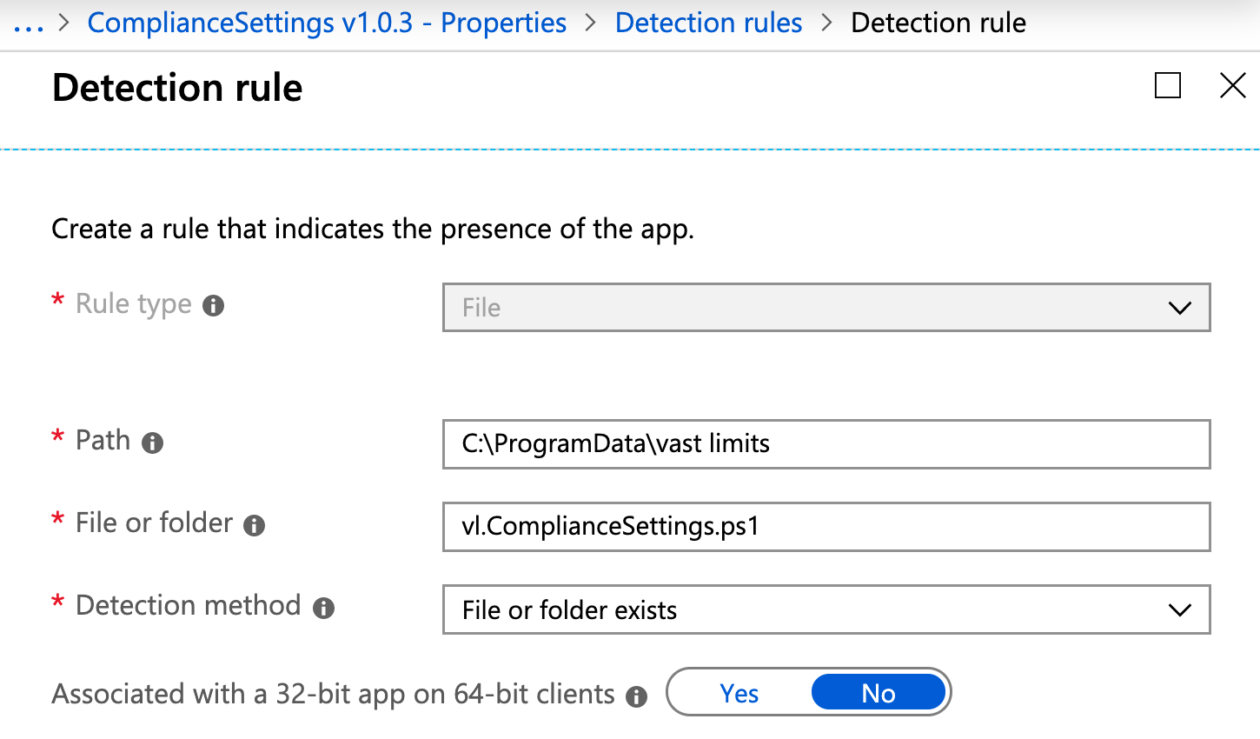Navigate to Detection rules via breadcrumb

point(708,22)
